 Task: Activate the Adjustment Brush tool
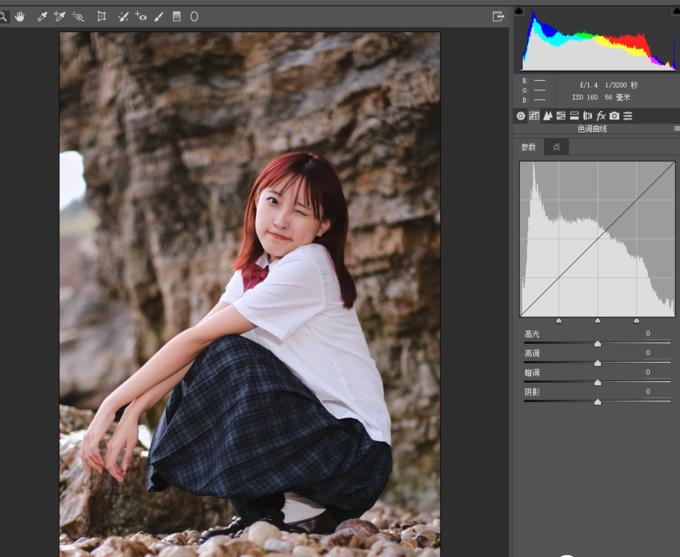pos(160,16)
